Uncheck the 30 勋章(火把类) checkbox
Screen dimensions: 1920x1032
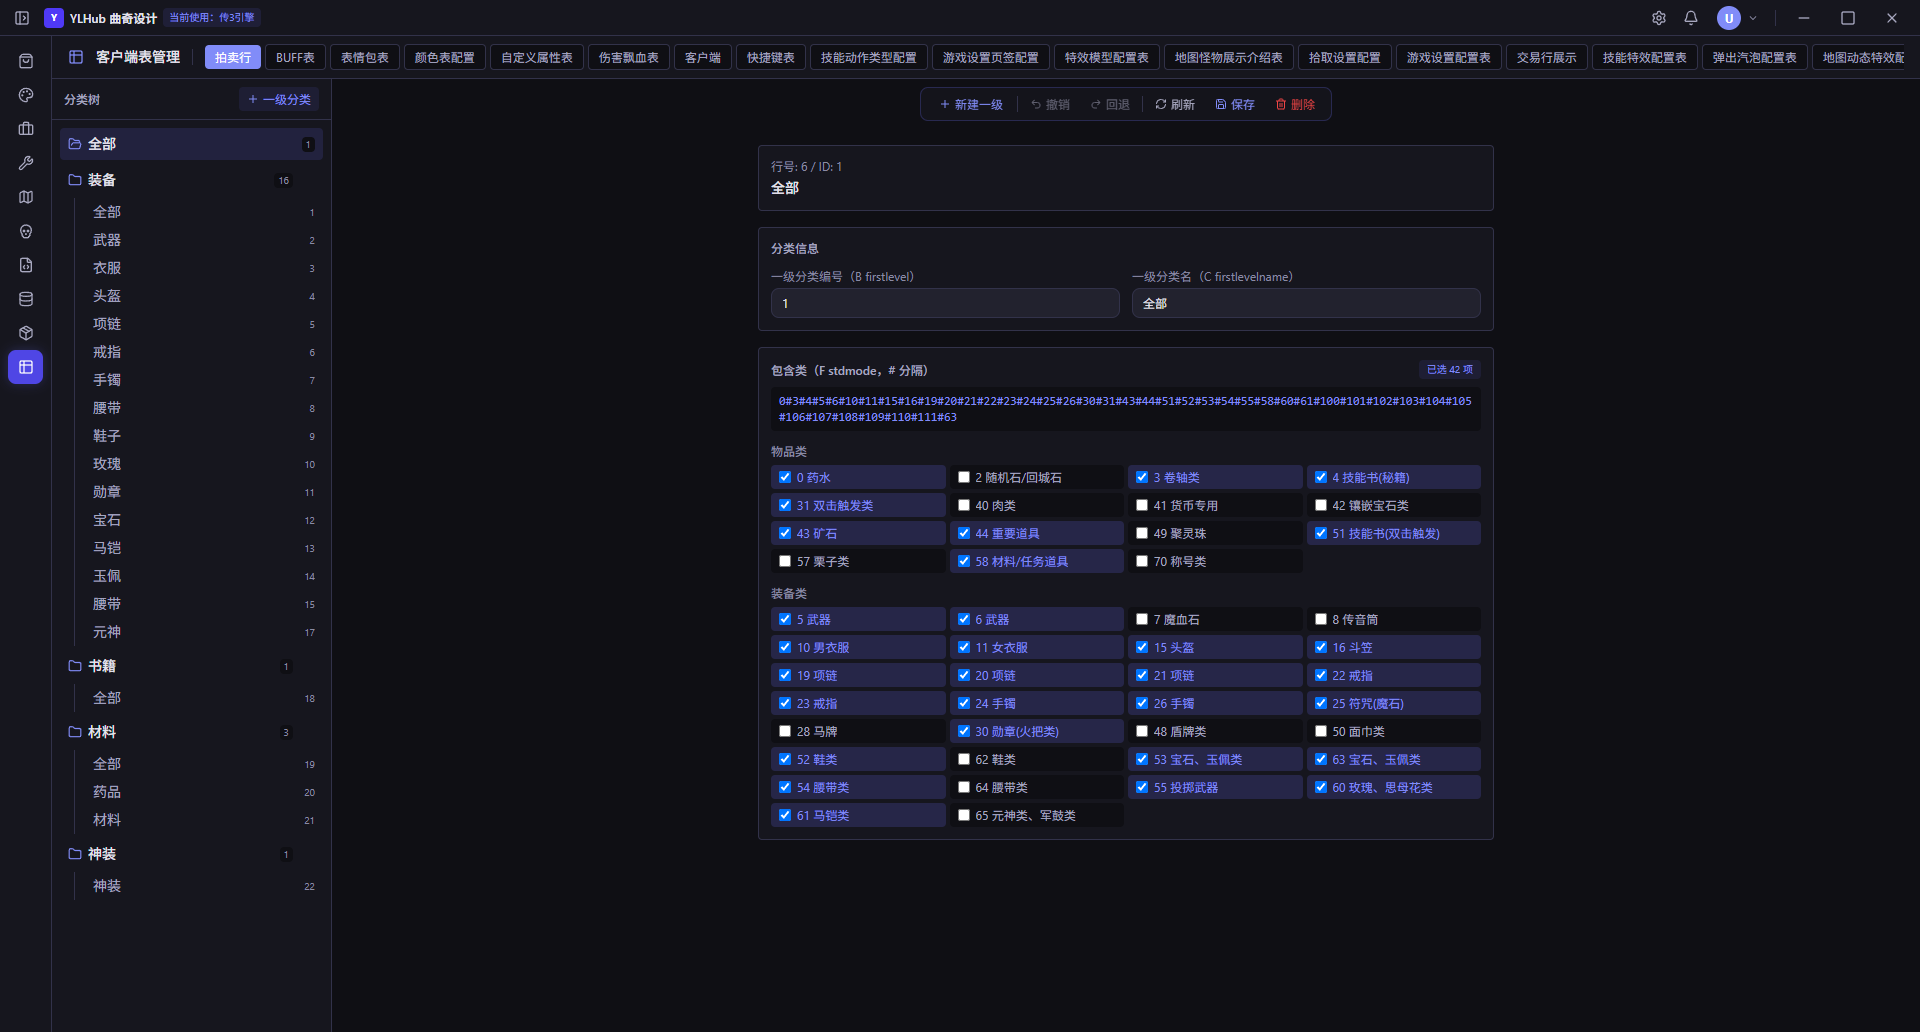964,731
